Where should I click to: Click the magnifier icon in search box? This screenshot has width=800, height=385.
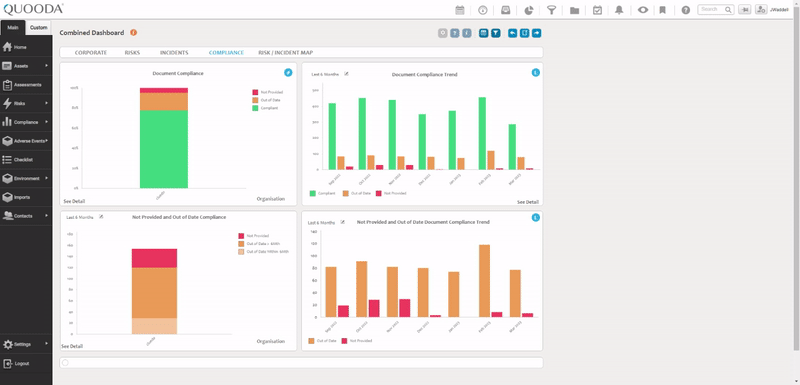click(x=729, y=9)
